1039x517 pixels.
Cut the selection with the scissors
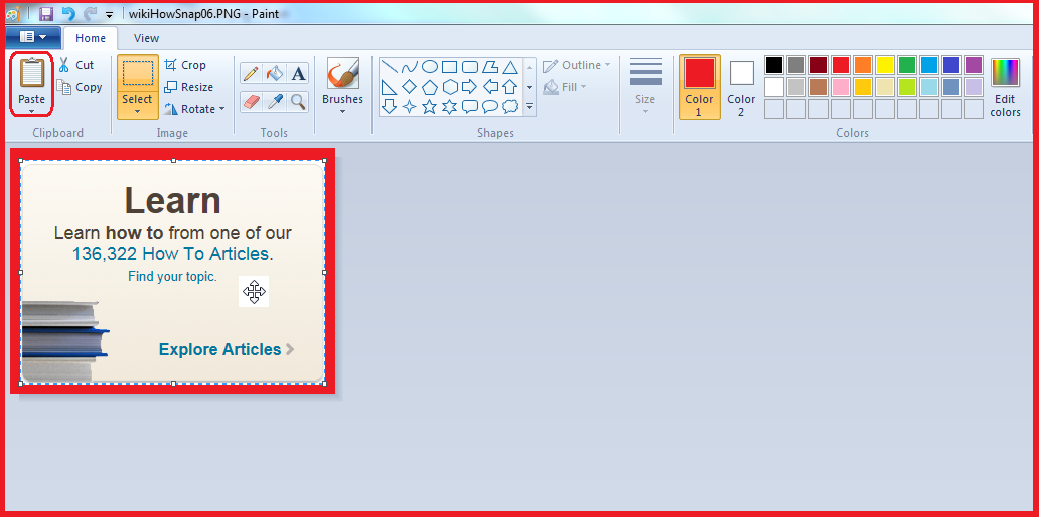pos(76,65)
